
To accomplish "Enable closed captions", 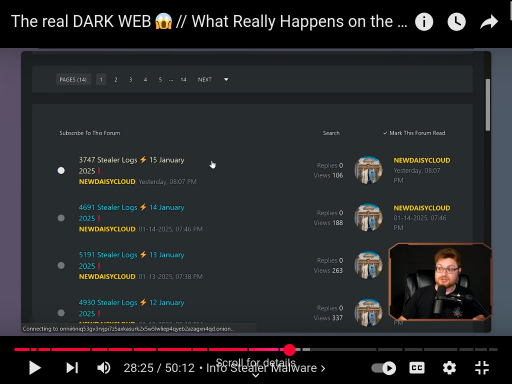I will click(417, 368).
